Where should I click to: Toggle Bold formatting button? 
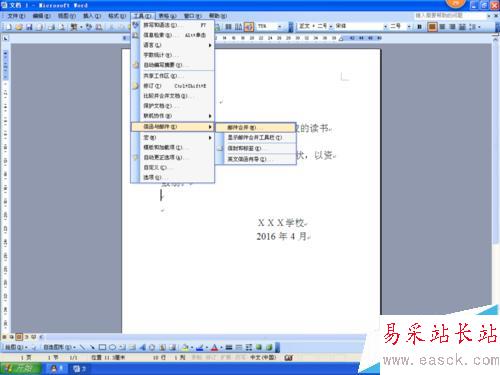coord(420,26)
